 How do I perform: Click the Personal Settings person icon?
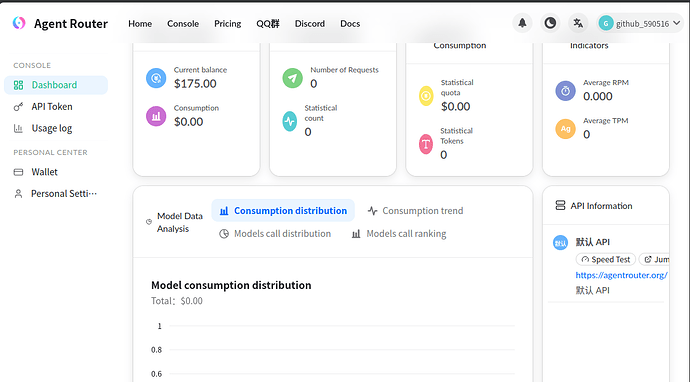coord(18,194)
